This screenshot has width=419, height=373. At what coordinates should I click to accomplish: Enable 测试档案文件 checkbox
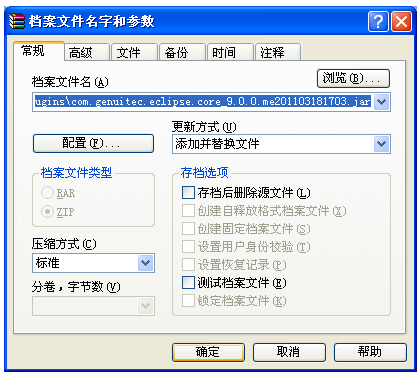tap(188, 283)
